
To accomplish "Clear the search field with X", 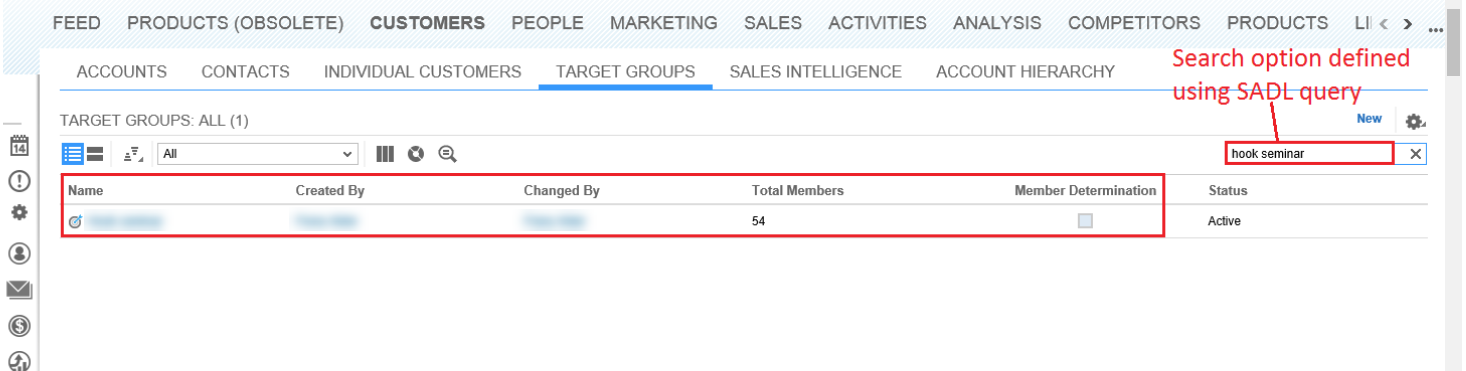I will 1415,154.
